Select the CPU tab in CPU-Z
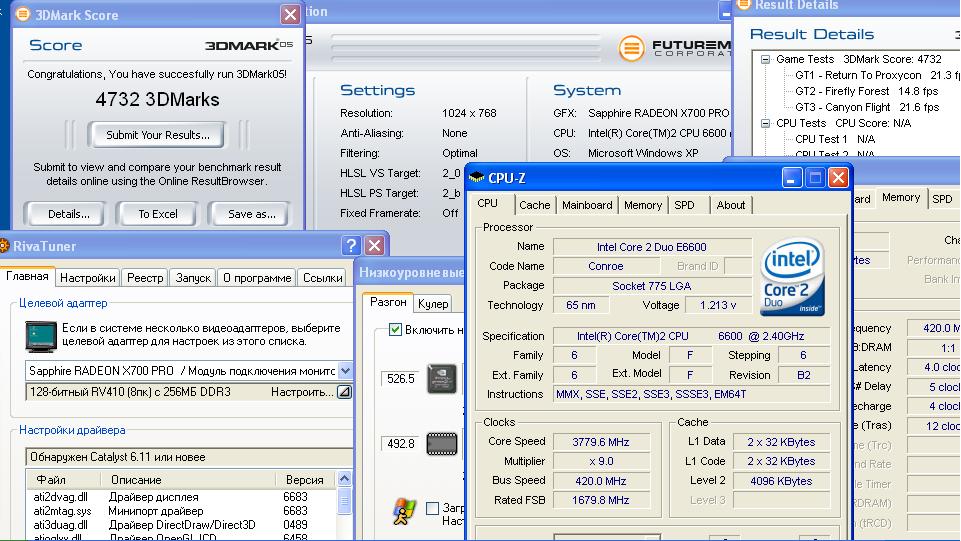961x541 pixels. [x=488, y=203]
